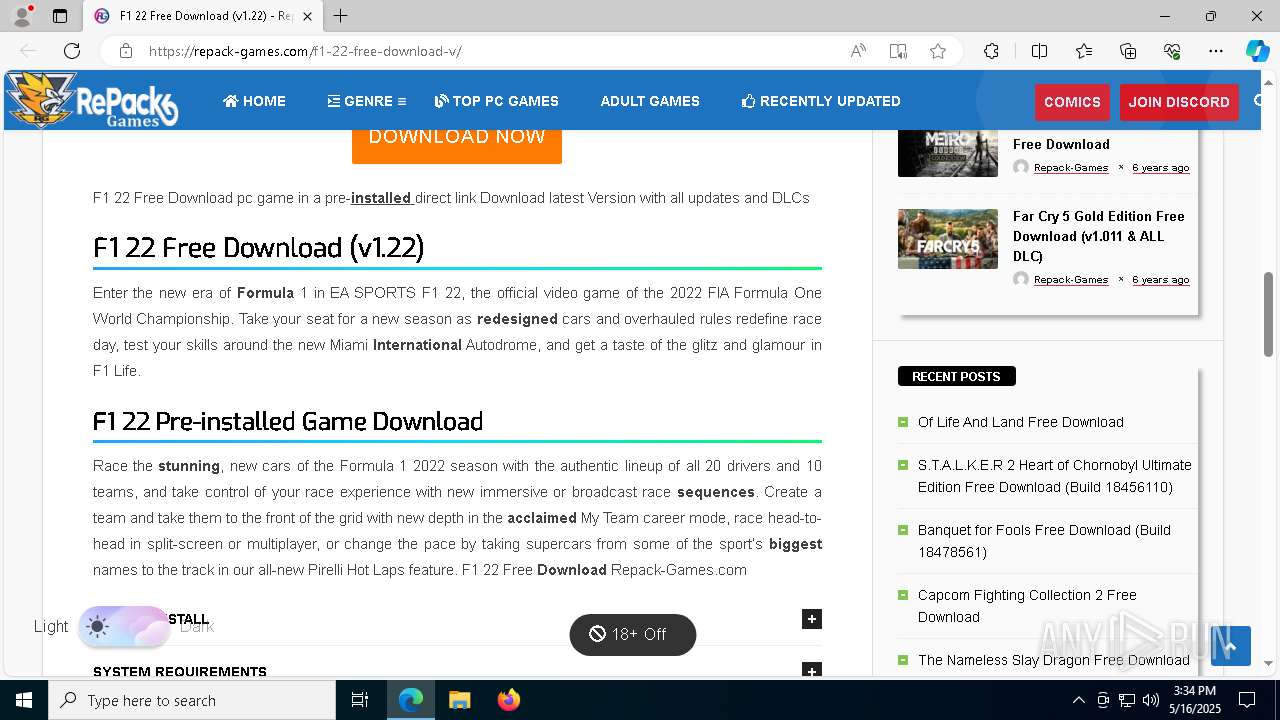Open Collections panel
The image size is (1280, 720).
[x=1128, y=51]
